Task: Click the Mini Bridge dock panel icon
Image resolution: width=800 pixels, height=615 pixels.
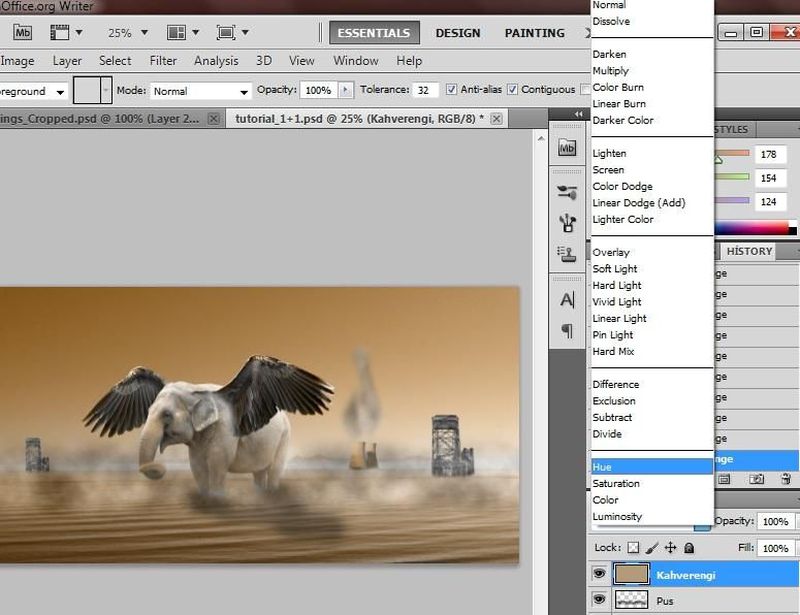Action: pos(567,148)
